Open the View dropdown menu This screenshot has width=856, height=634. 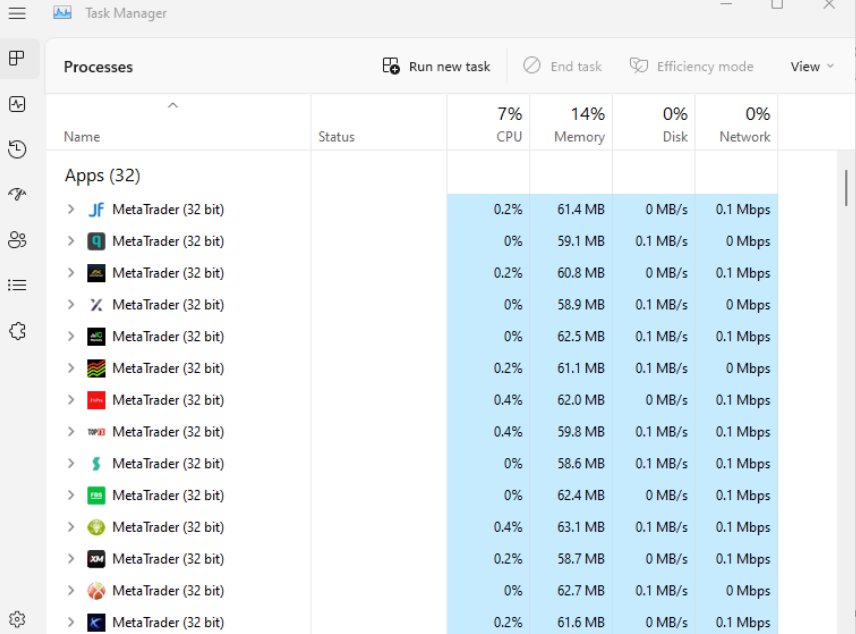[x=812, y=67]
